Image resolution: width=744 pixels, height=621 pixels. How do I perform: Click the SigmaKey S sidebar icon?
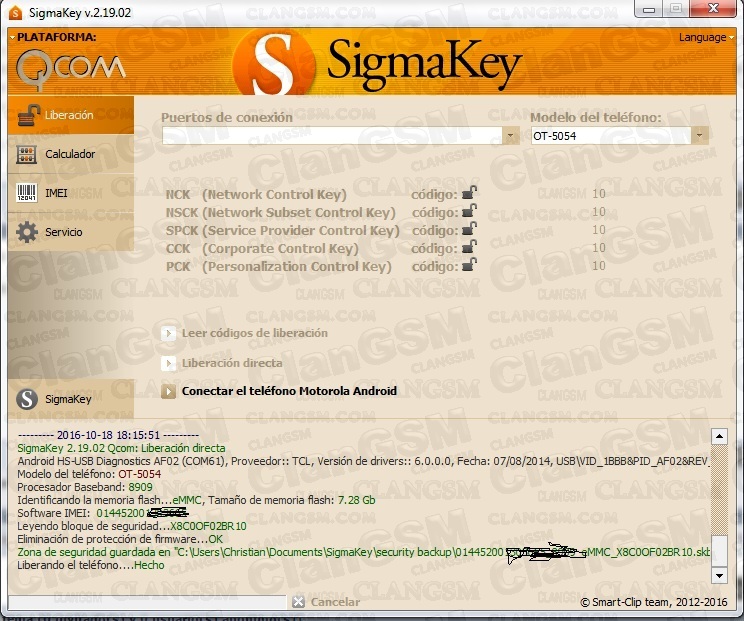tap(27, 399)
